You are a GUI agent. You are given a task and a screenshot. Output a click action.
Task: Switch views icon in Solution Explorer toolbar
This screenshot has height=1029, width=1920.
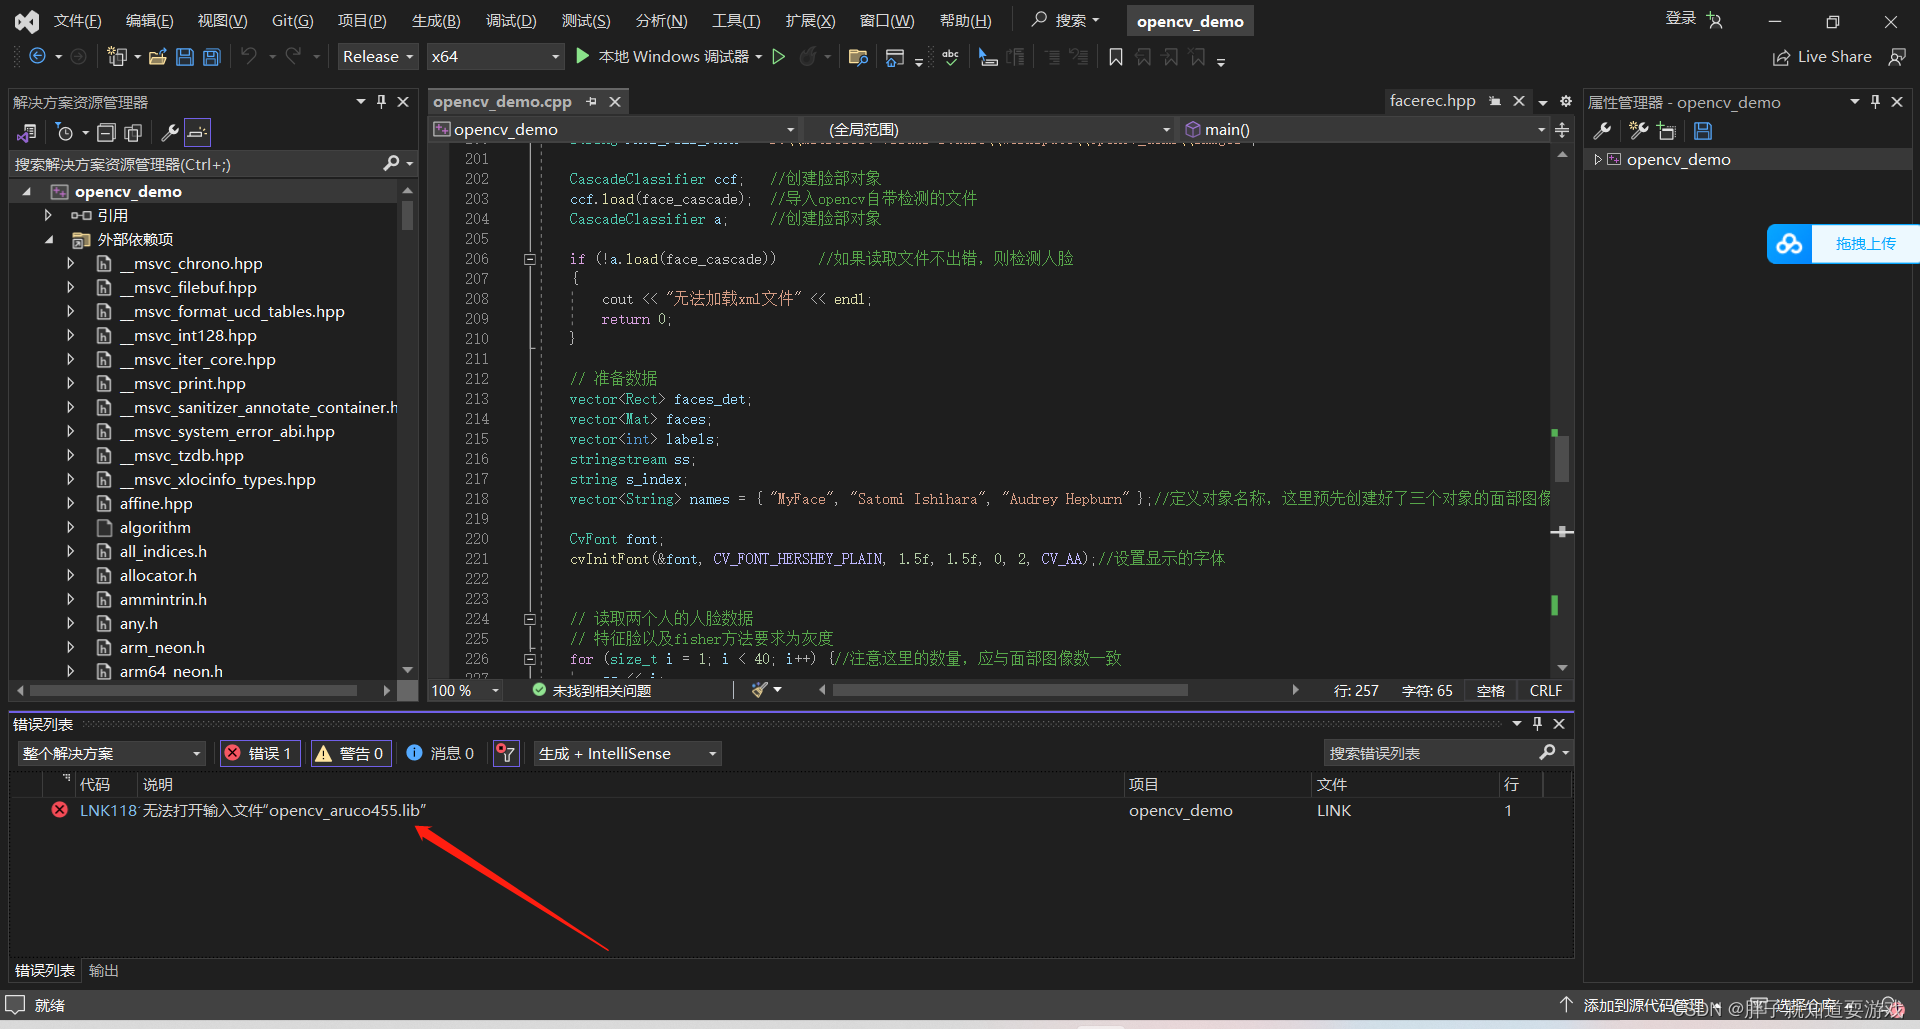[27, 132]
